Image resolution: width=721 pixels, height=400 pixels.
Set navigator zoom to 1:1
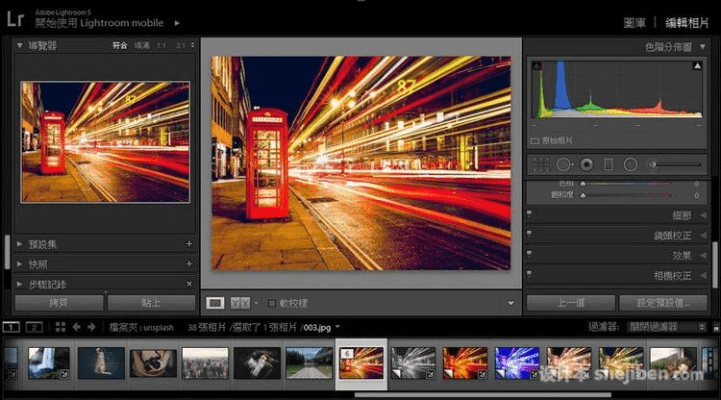161,46
